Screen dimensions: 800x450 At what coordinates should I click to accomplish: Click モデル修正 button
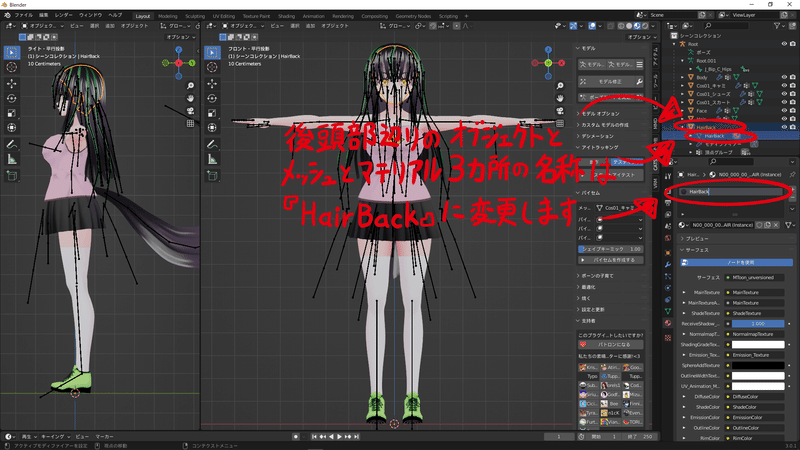pyautogui.click(x=607, y=82)
